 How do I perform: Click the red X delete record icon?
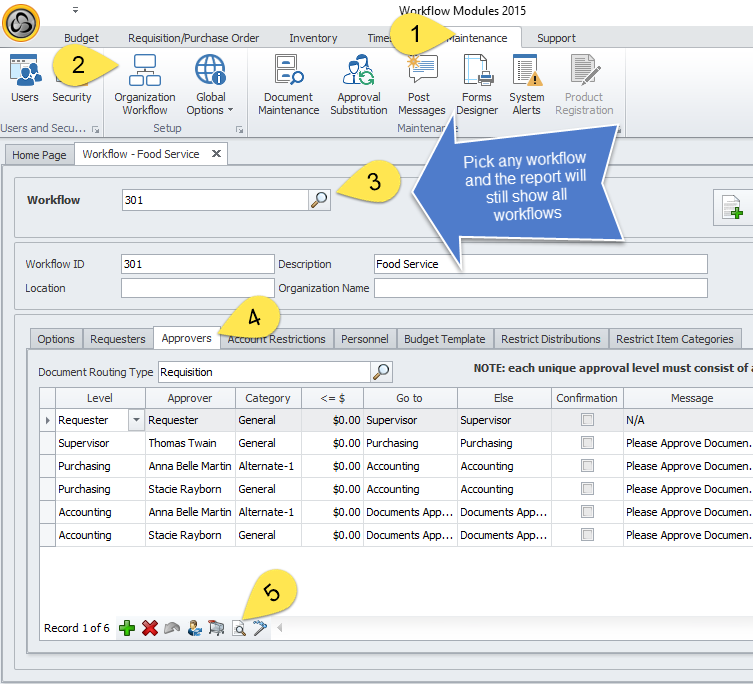pyautogui.click(x=150, y=628)
